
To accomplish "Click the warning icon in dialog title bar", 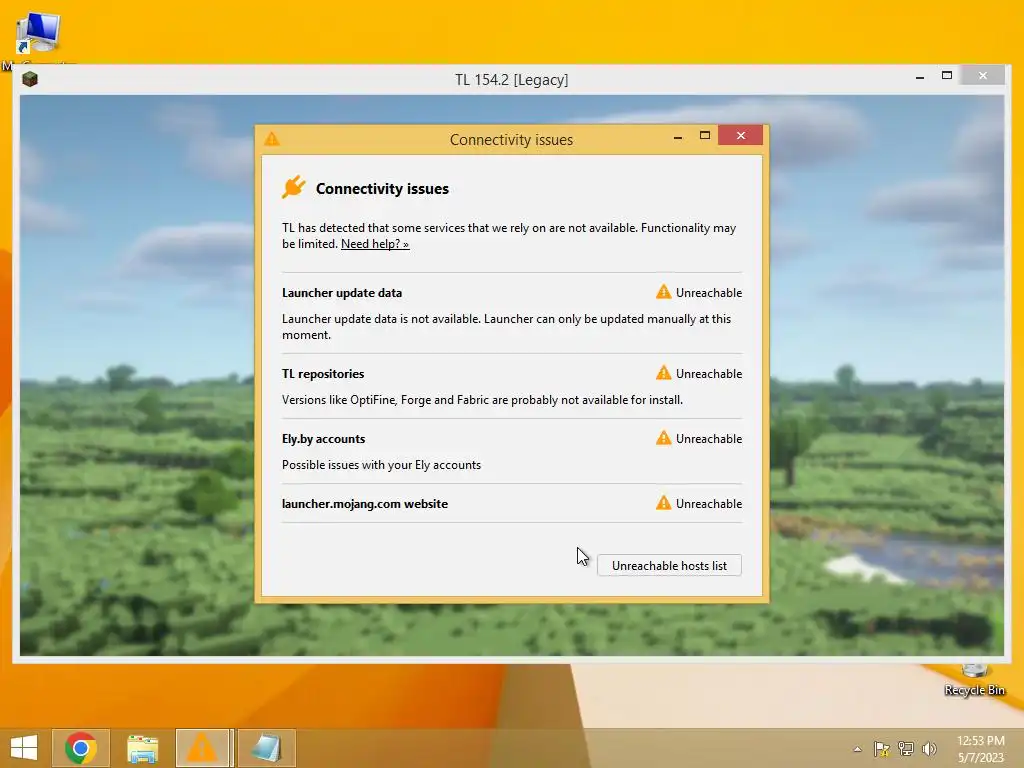I will [272, 138].
